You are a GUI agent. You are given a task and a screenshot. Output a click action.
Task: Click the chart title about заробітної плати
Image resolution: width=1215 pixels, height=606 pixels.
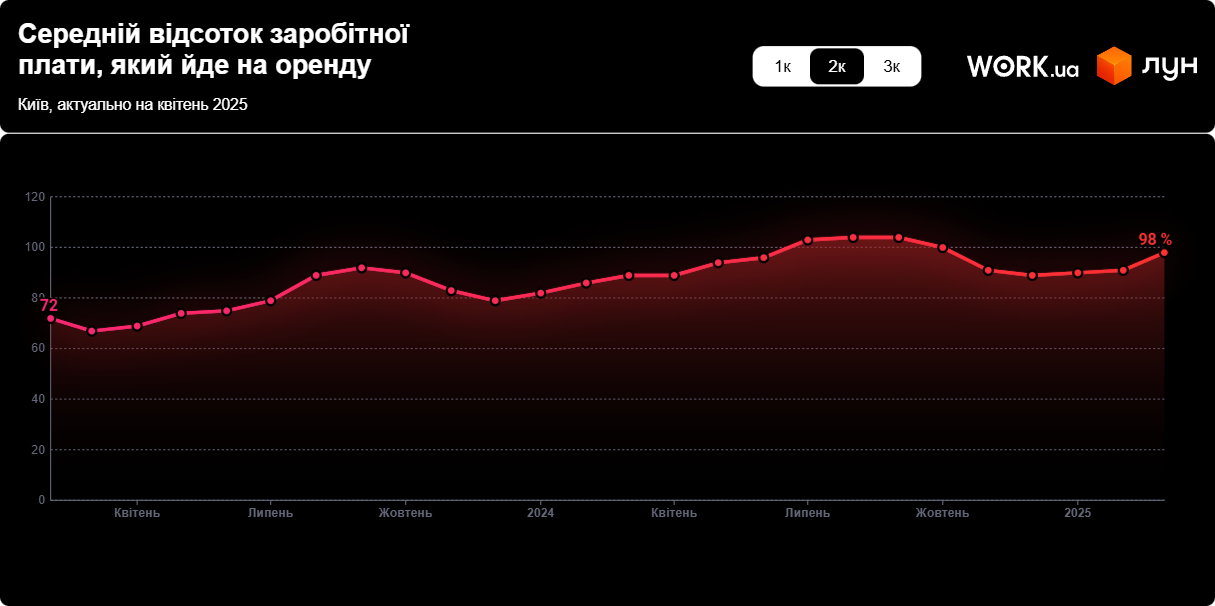click(x=214, y=50)
